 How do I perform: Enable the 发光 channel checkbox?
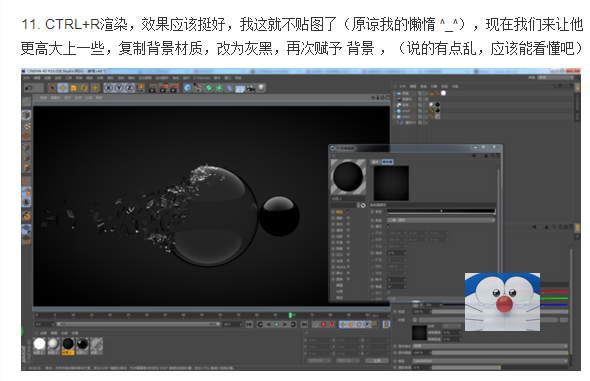(348, 224)
